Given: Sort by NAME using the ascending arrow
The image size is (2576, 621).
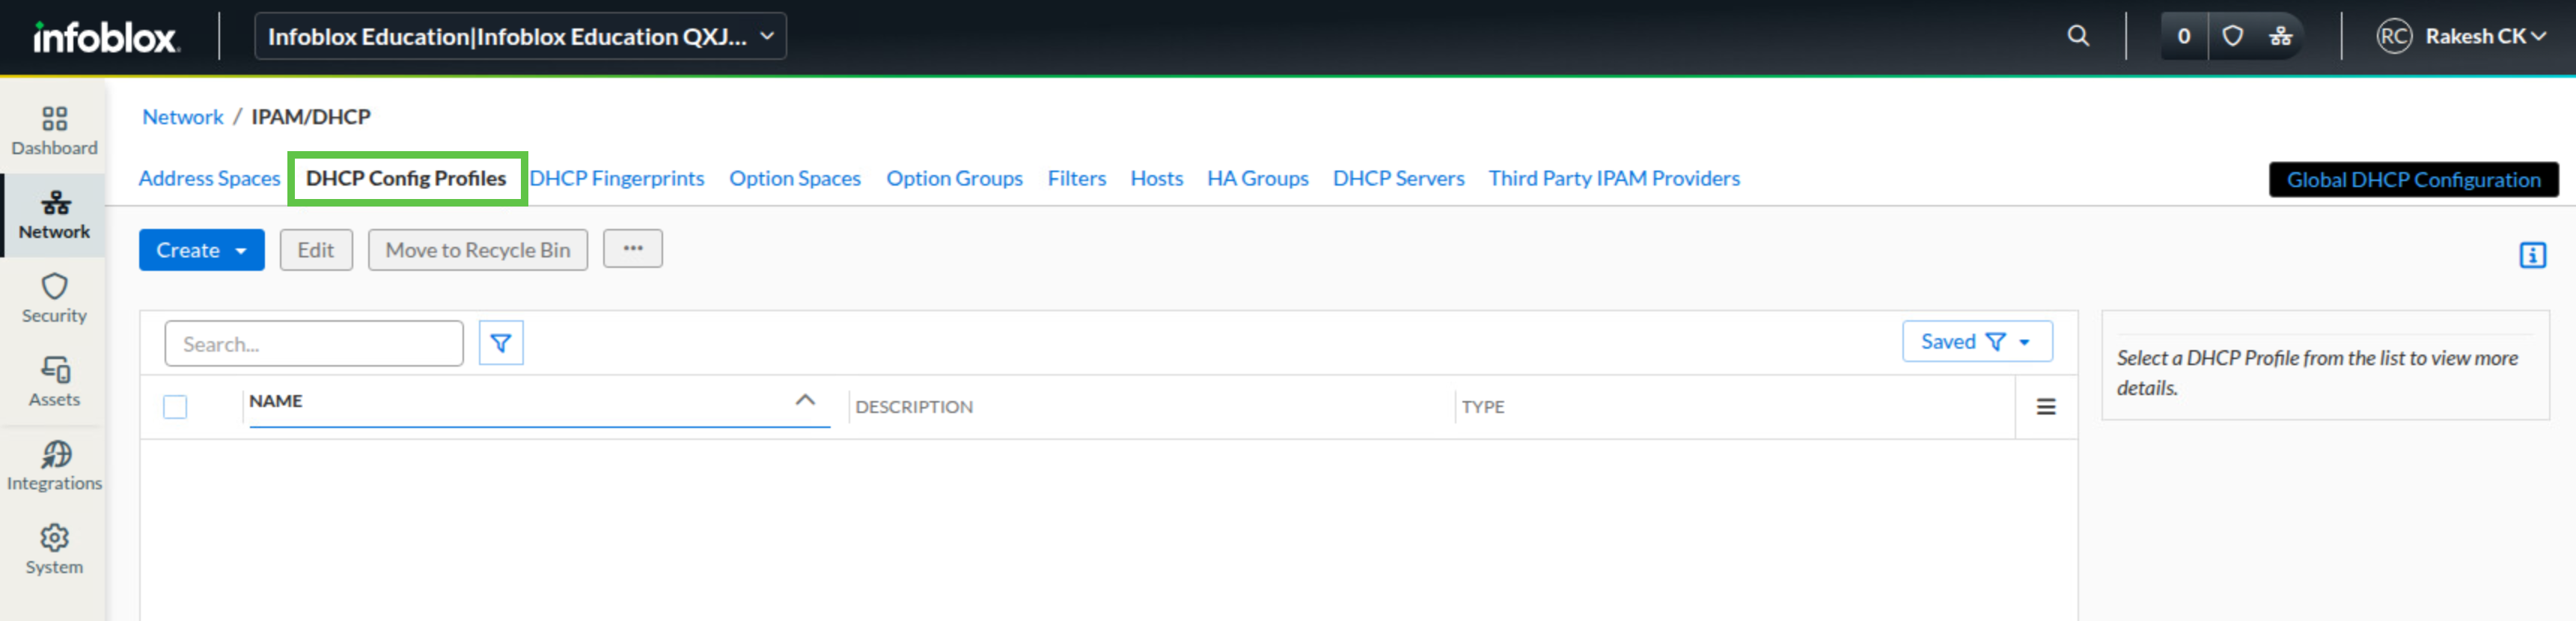Looking at the screenshot, I should pos(805,400).
